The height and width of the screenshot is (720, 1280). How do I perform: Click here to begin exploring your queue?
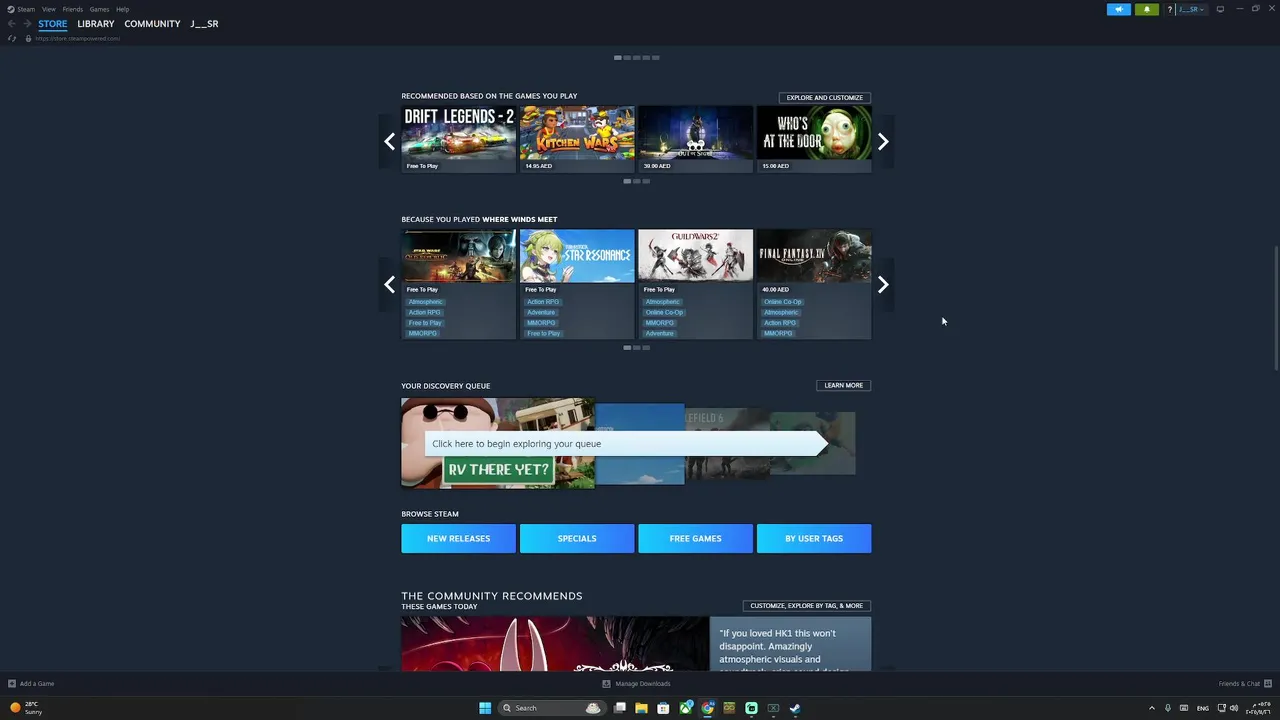[626, 444]
